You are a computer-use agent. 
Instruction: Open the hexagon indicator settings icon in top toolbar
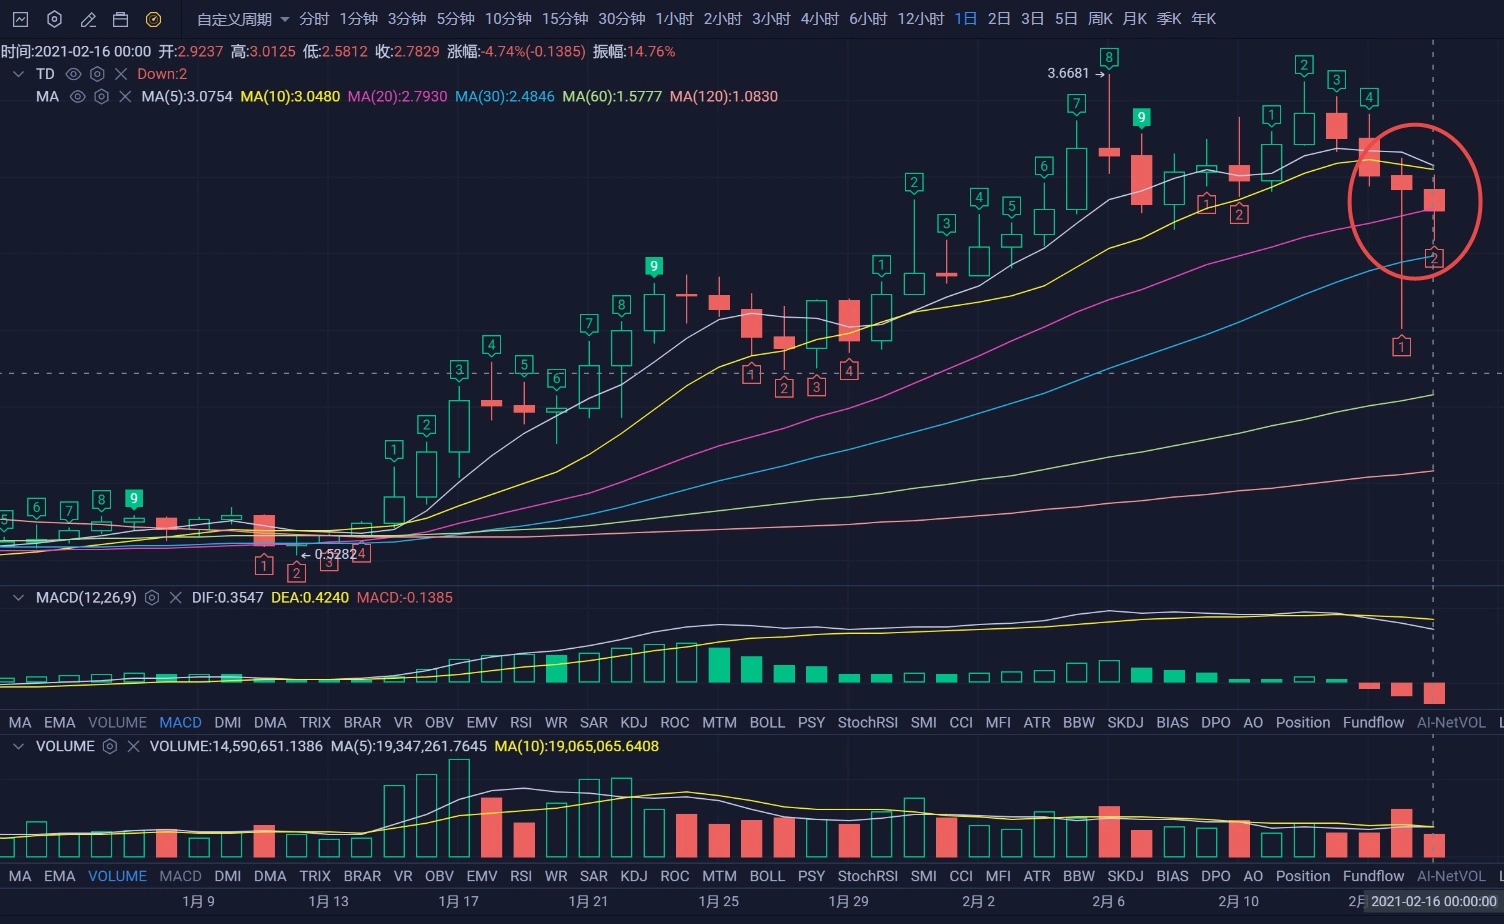pyautogui.click(x=54, y=19)
